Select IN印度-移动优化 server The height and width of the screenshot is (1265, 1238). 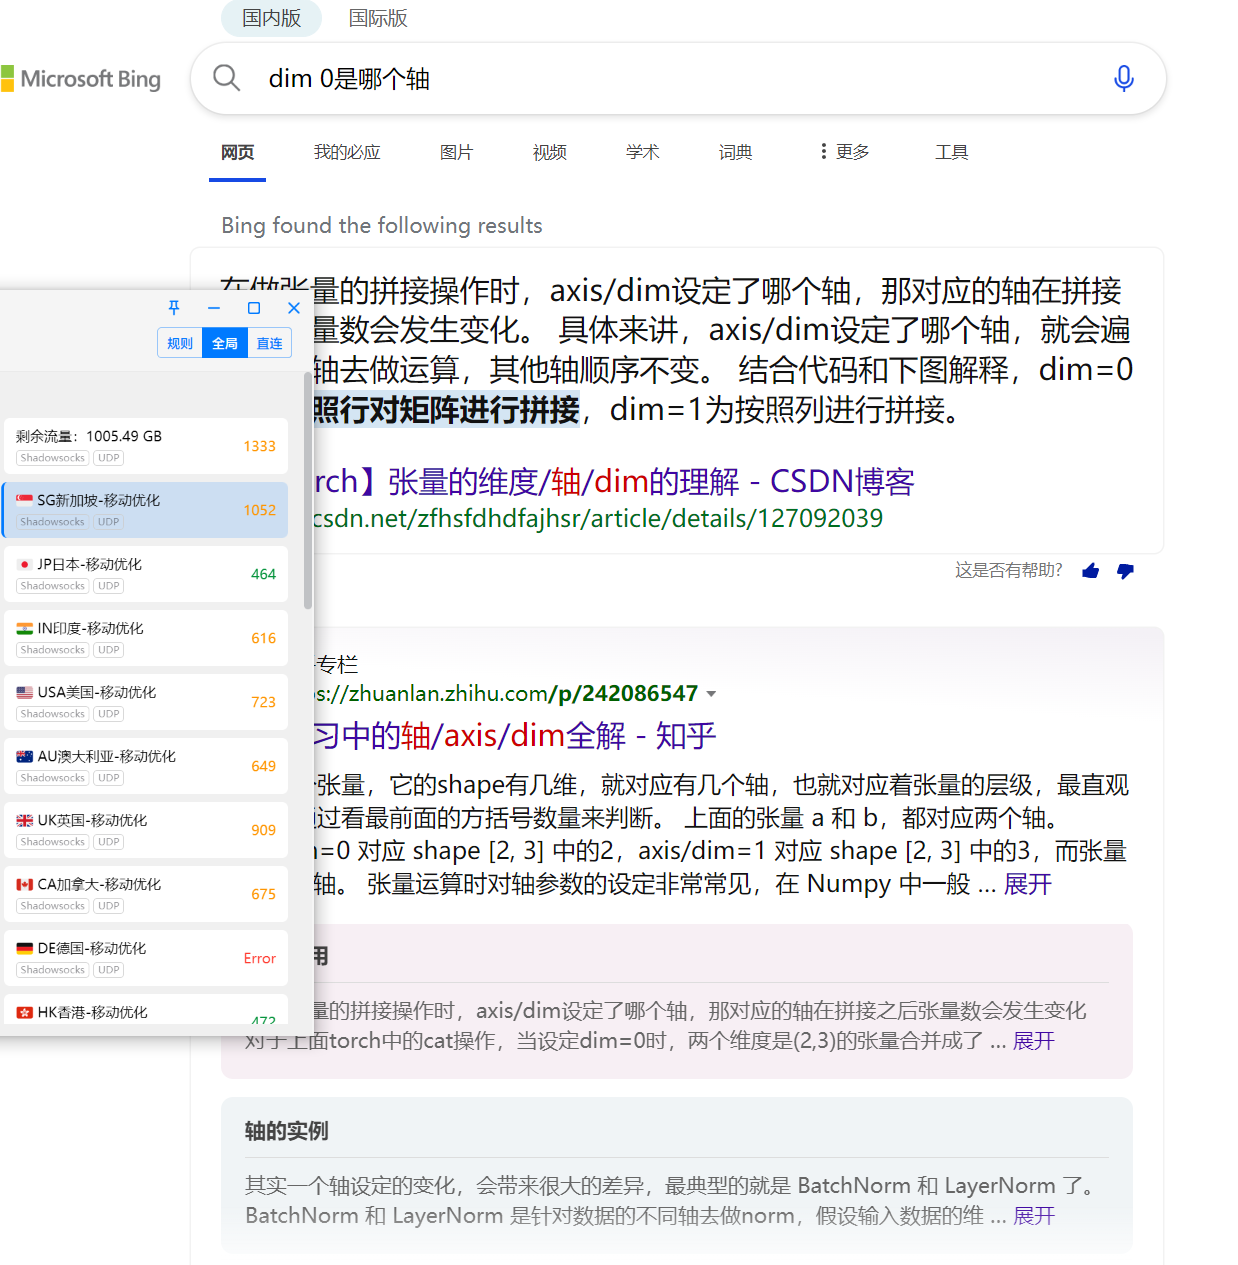point(146,638)
